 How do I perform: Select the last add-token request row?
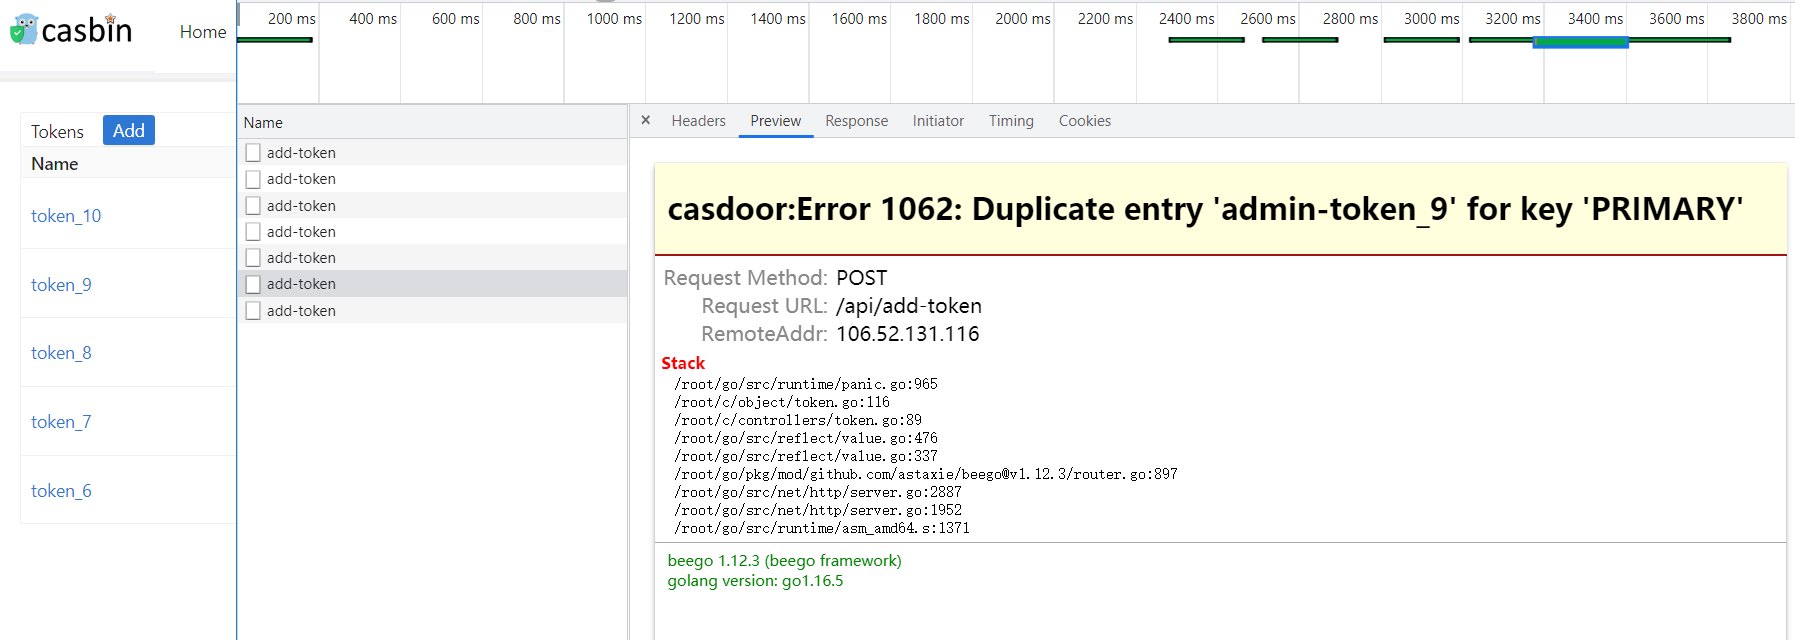pyautogui.click(x=432, y=310)
